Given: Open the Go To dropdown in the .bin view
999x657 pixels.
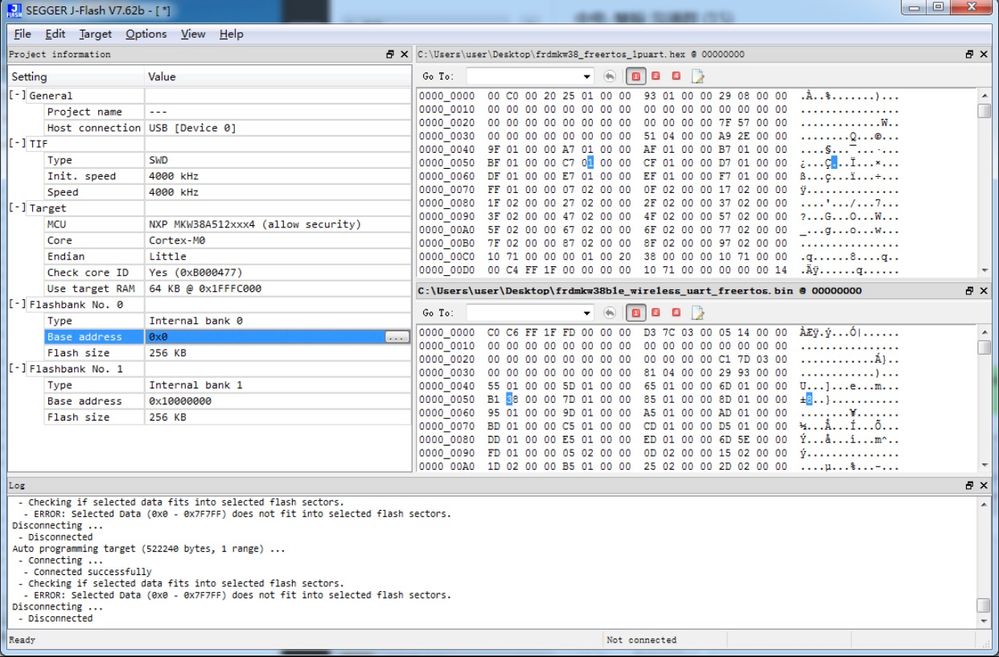Looking at the screenshot, I should (x=586, y=313).
